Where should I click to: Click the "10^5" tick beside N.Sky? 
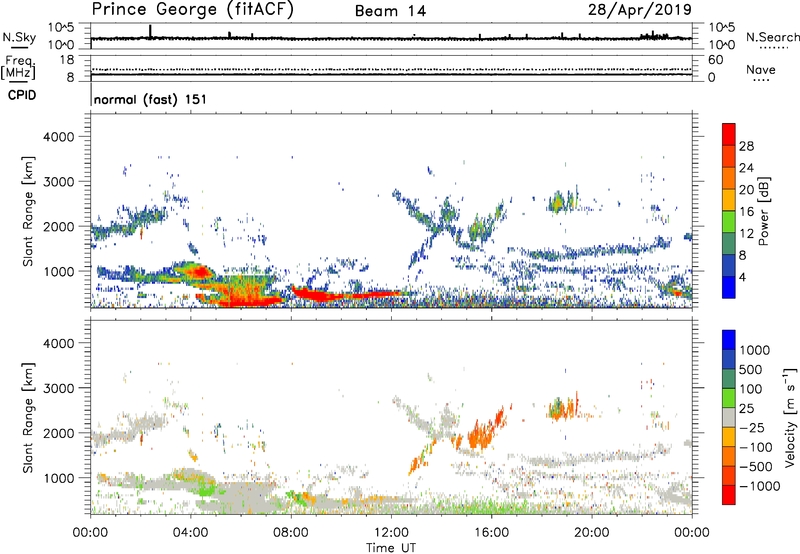[61, 28]
